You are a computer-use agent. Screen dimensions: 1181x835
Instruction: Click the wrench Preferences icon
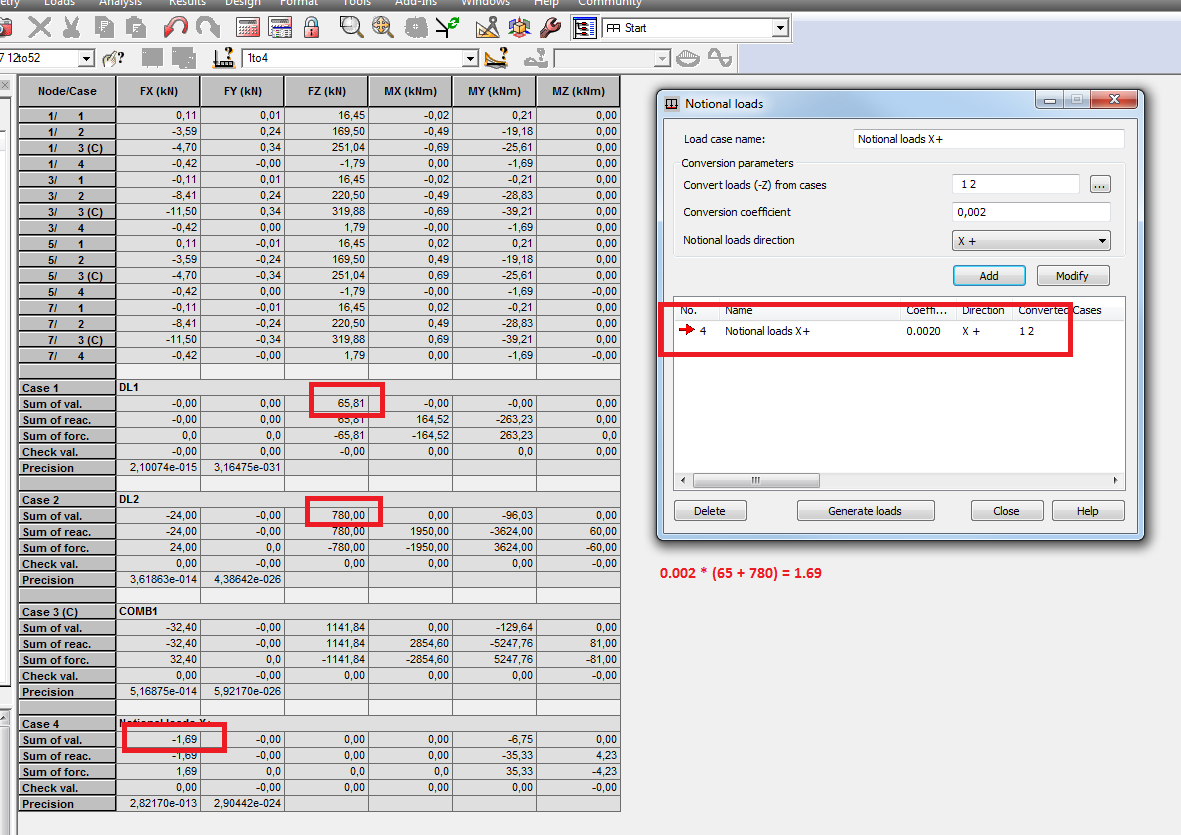pyautogui.click(x=550, y=27)
